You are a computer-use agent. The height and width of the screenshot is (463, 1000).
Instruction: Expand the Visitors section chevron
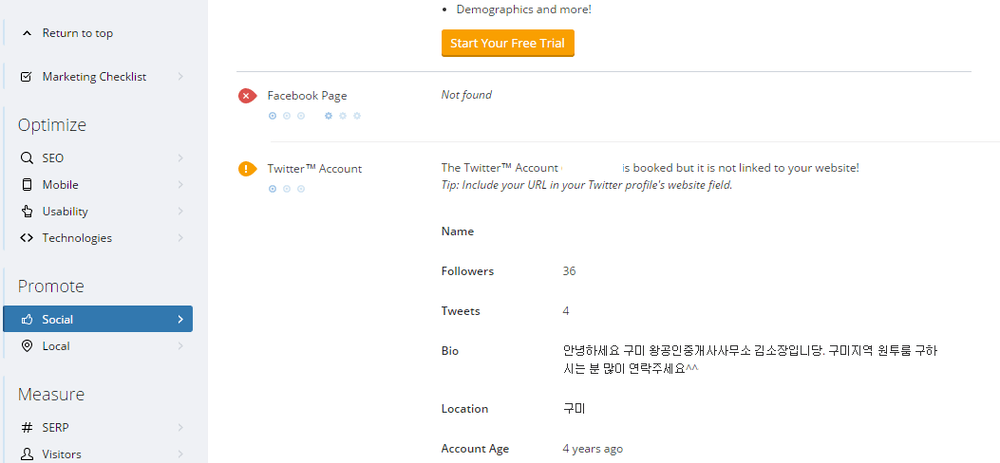coord(180,454)
